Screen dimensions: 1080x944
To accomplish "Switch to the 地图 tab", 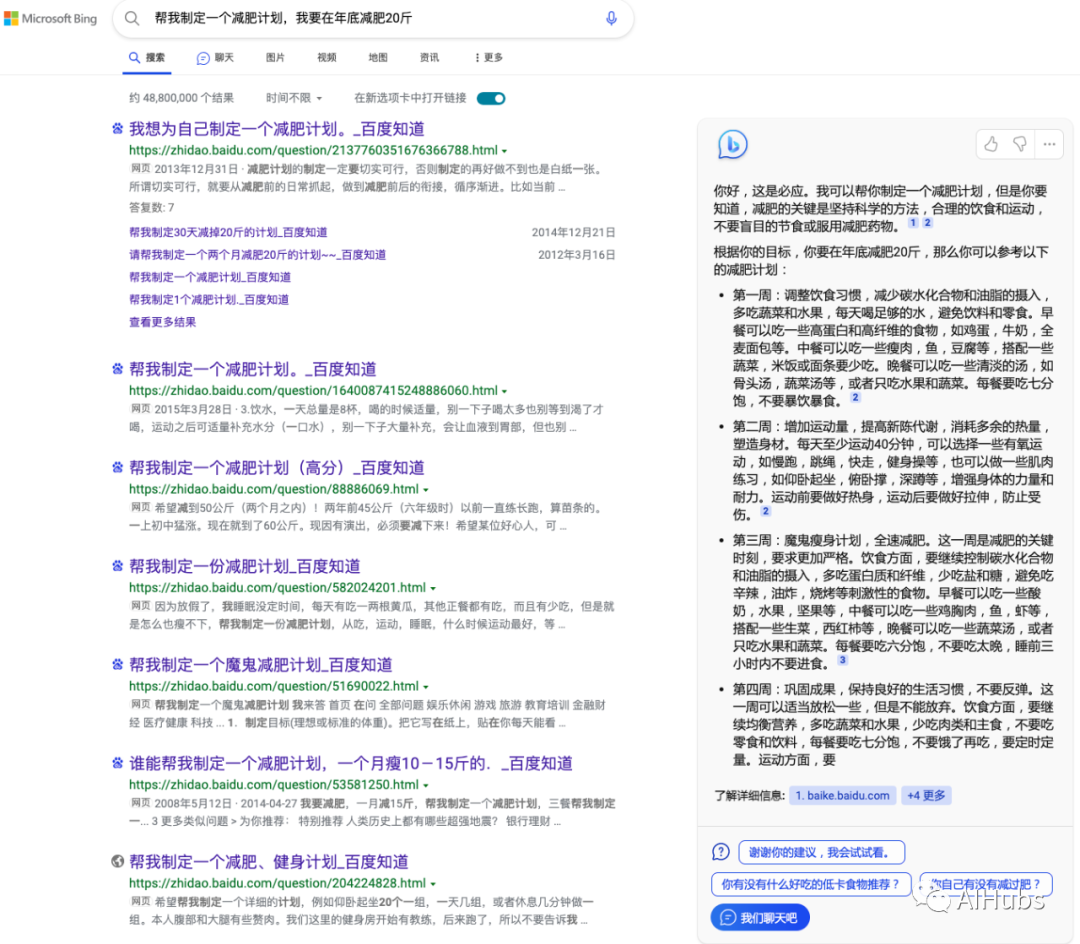I will [377, 58].
